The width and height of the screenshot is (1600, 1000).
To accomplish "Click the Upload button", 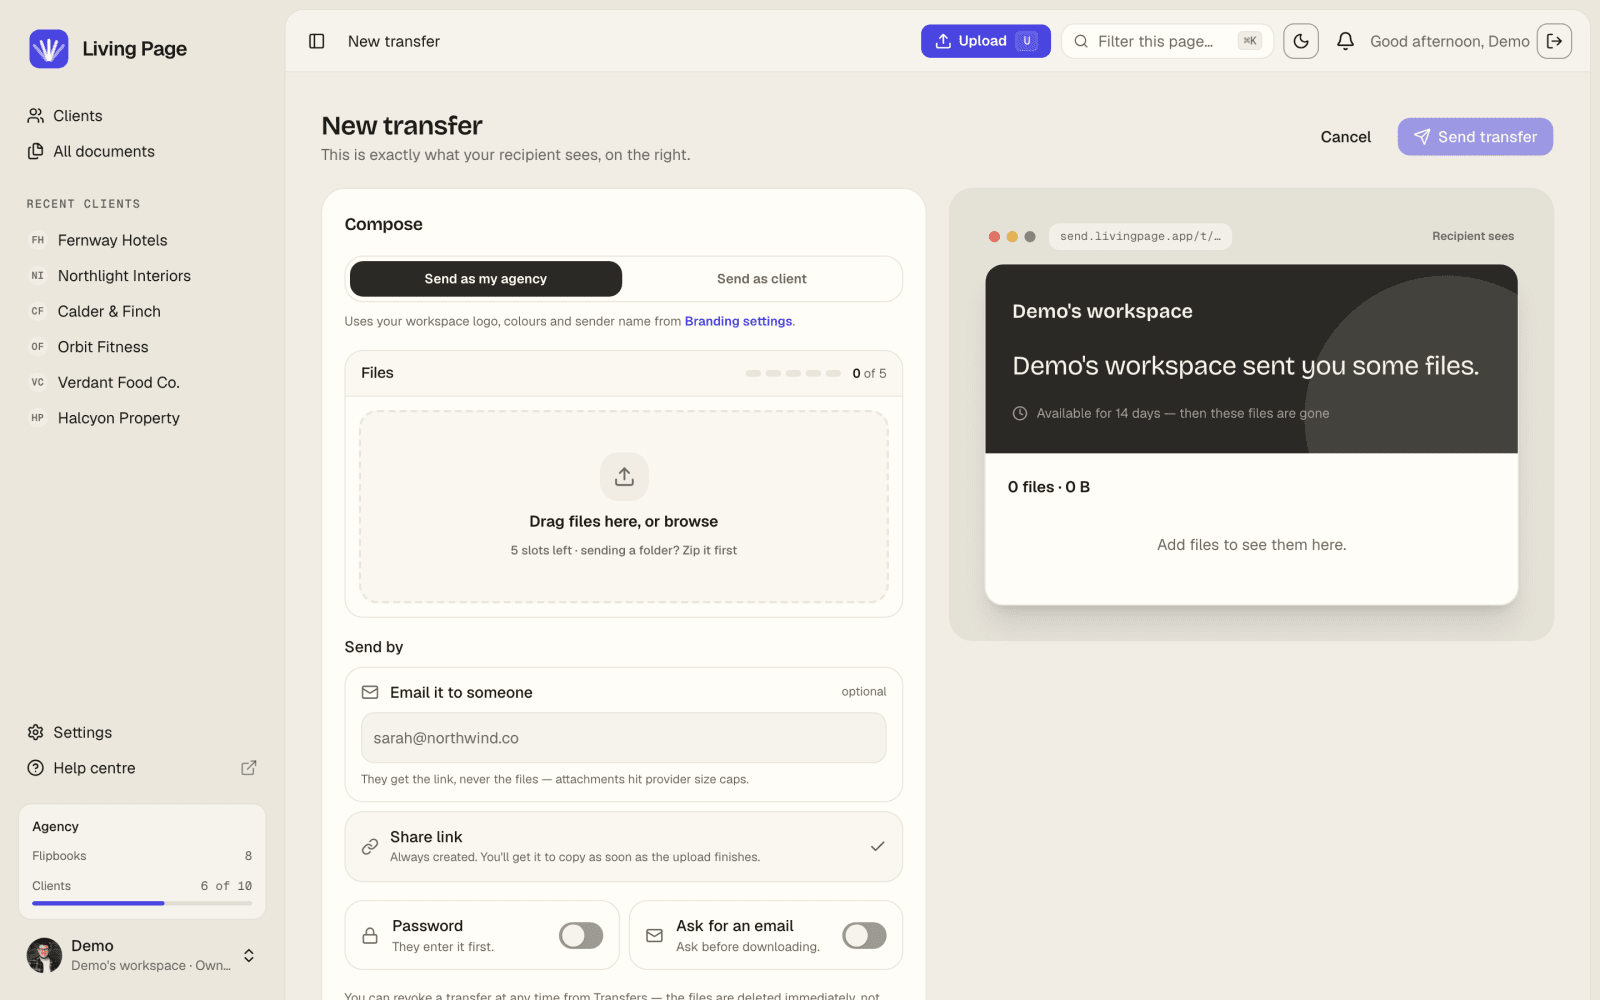I will coord(985,41).
